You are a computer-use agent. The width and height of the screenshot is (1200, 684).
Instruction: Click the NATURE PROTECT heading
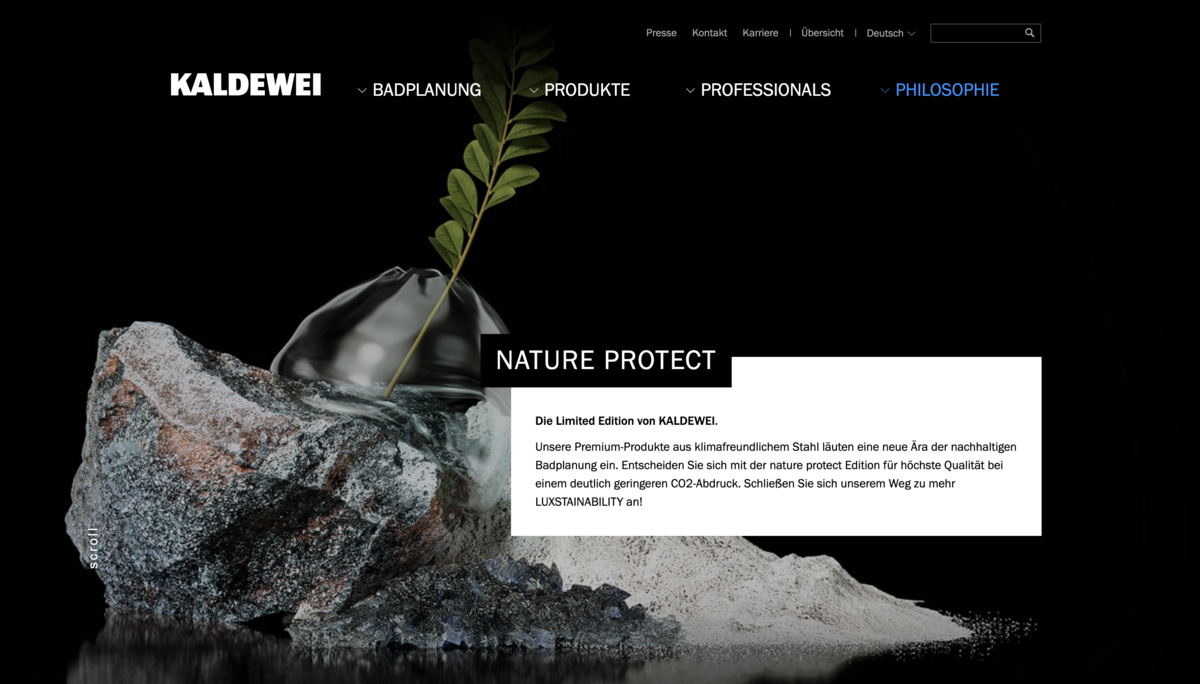coord(606,360)
